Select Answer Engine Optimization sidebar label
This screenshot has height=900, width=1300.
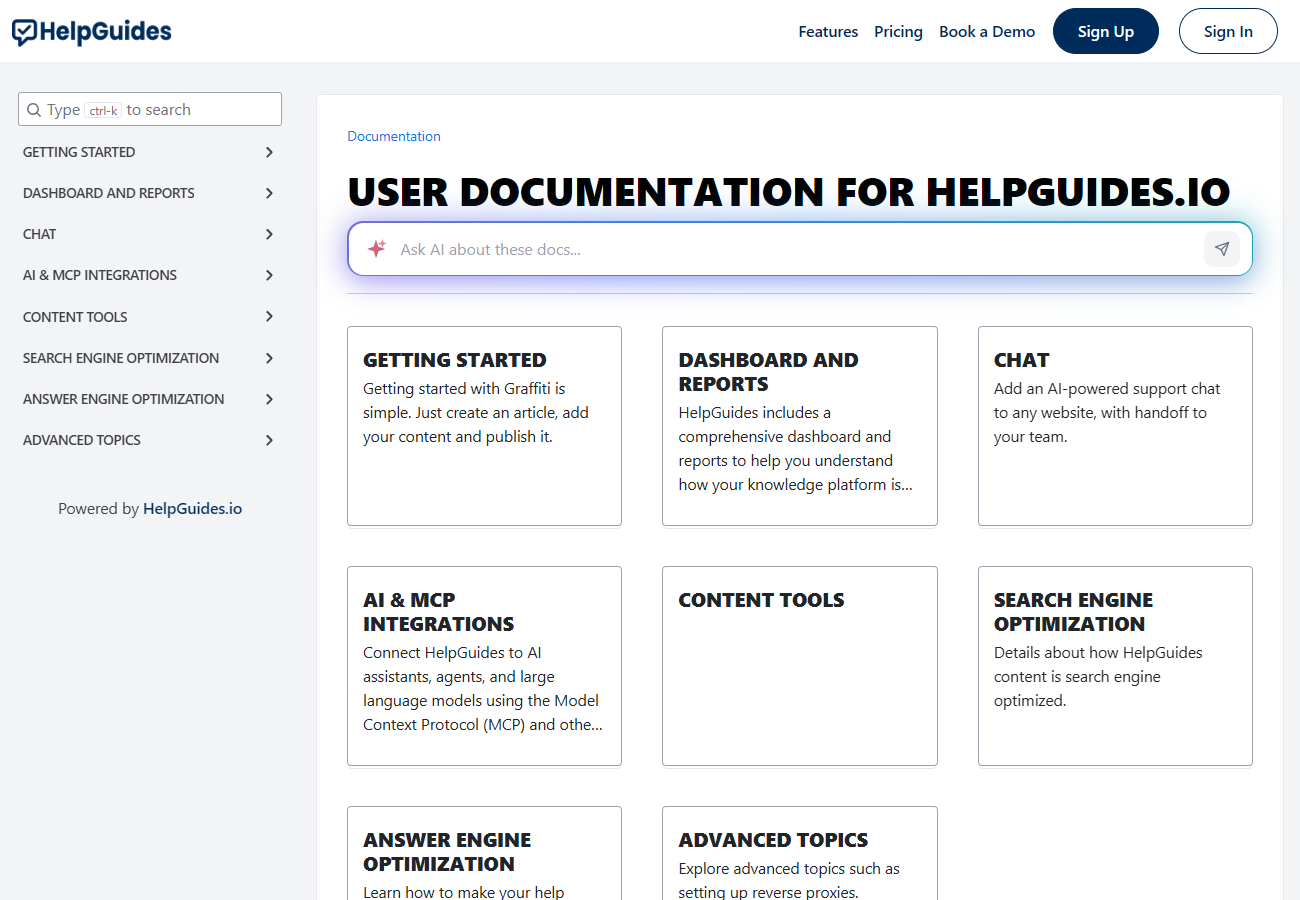click(x=124, y=399)
